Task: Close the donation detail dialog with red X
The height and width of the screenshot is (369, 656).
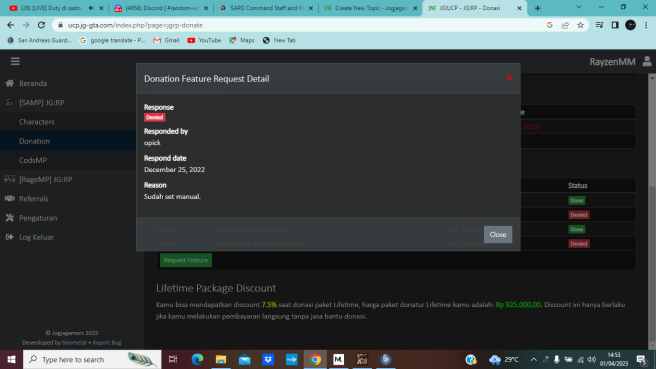Action: click(x=509, y=77)
